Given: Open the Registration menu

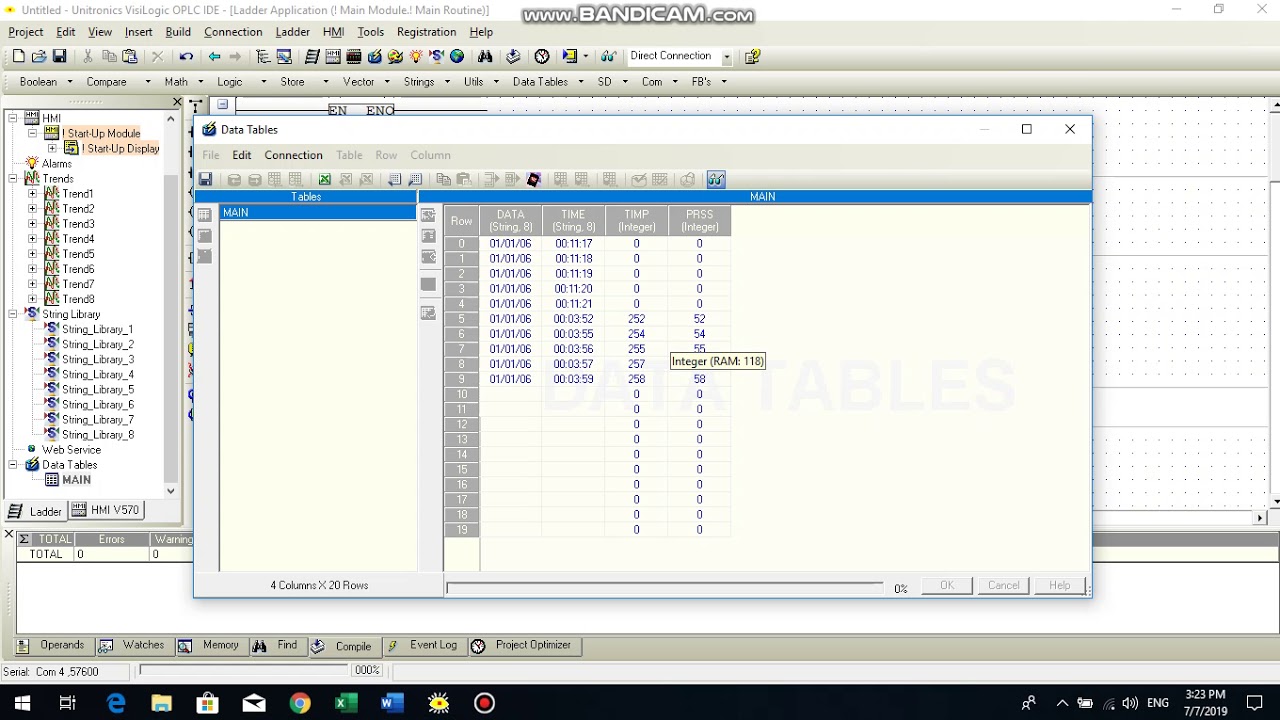Looking at the screenshot, I should pos(426,32).
